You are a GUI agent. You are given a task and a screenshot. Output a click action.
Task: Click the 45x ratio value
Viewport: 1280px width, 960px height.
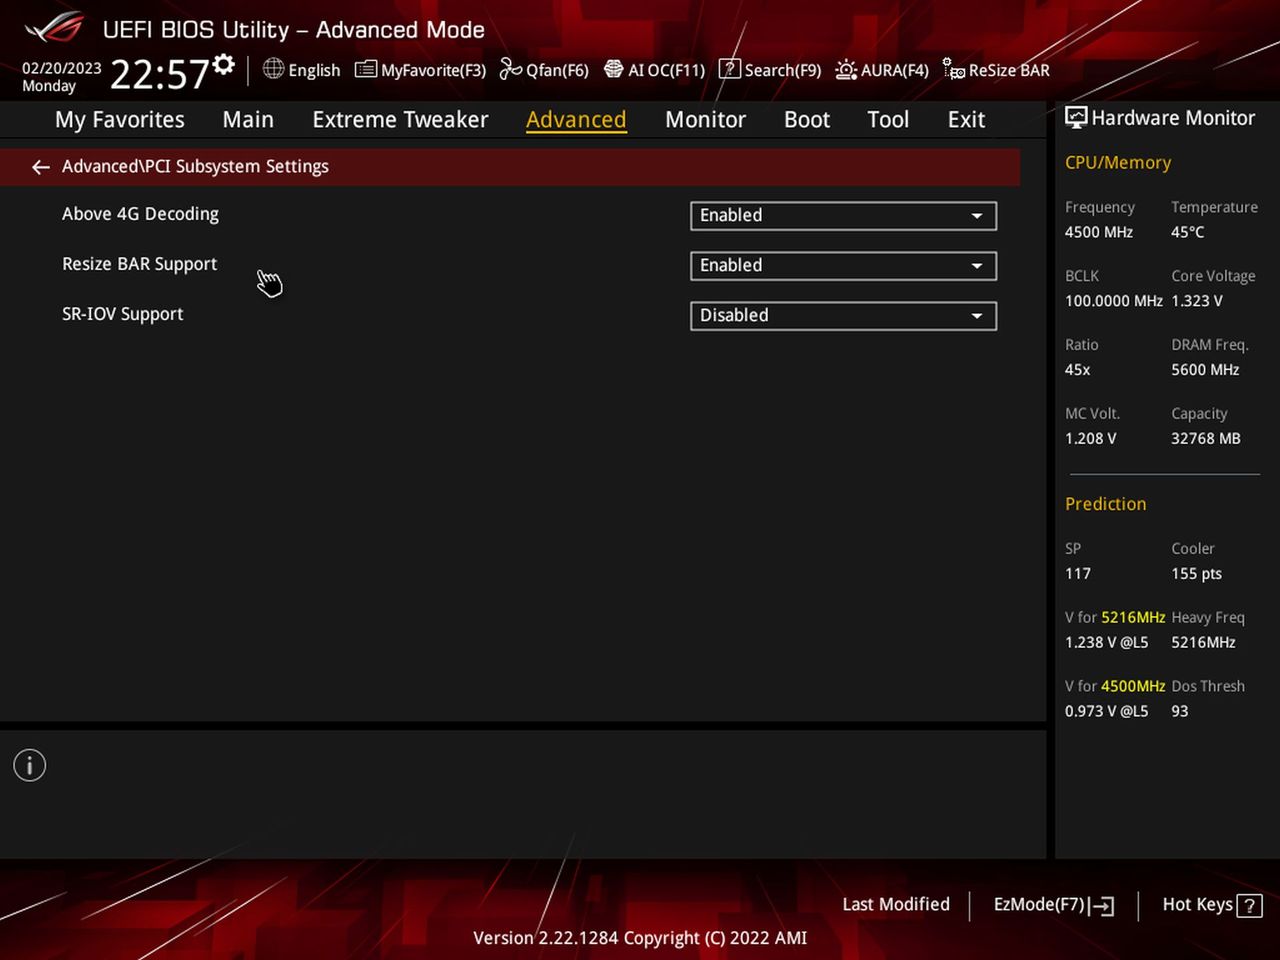[1078, 370]
